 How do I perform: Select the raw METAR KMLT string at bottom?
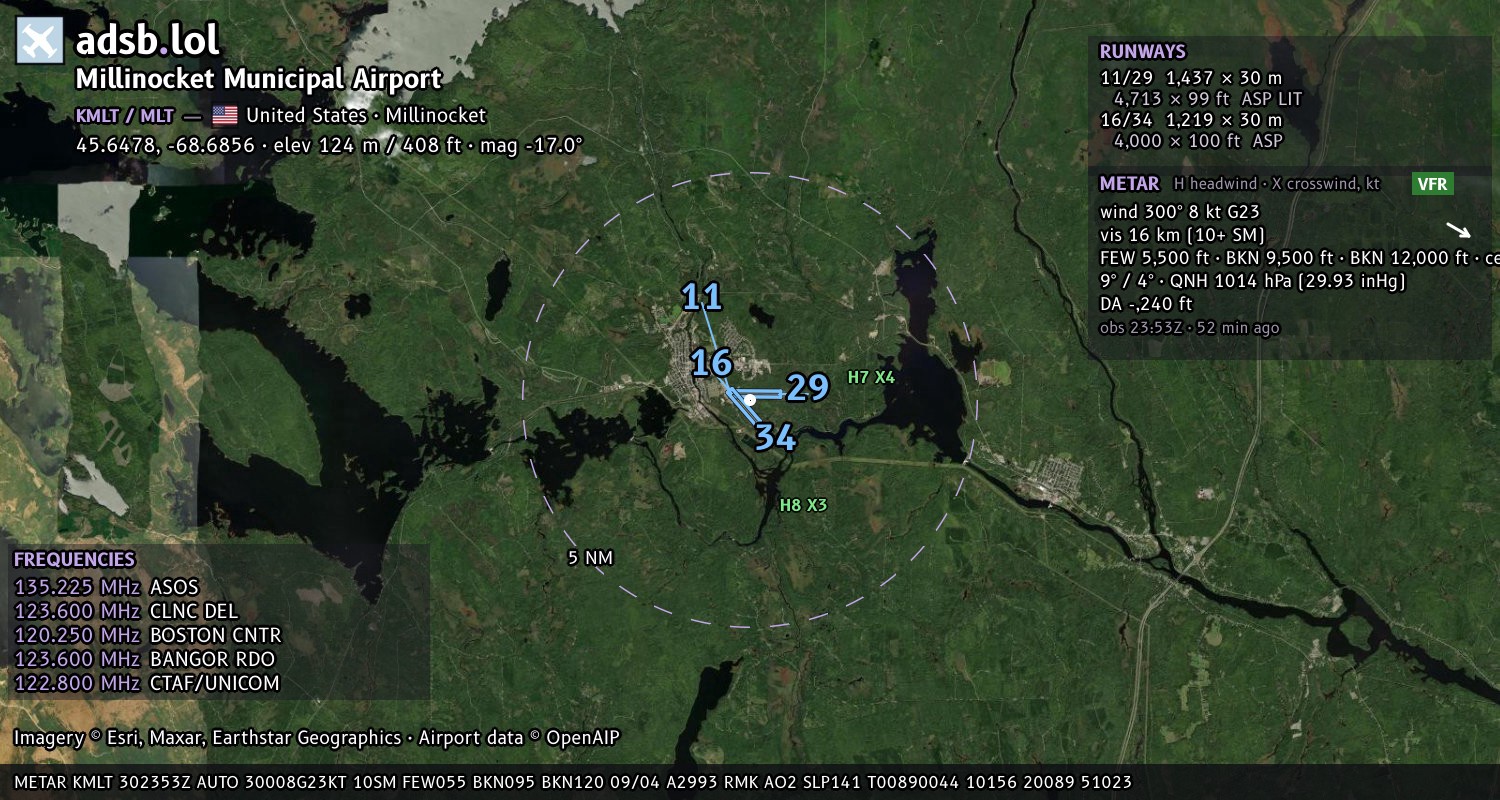[573, 782]
